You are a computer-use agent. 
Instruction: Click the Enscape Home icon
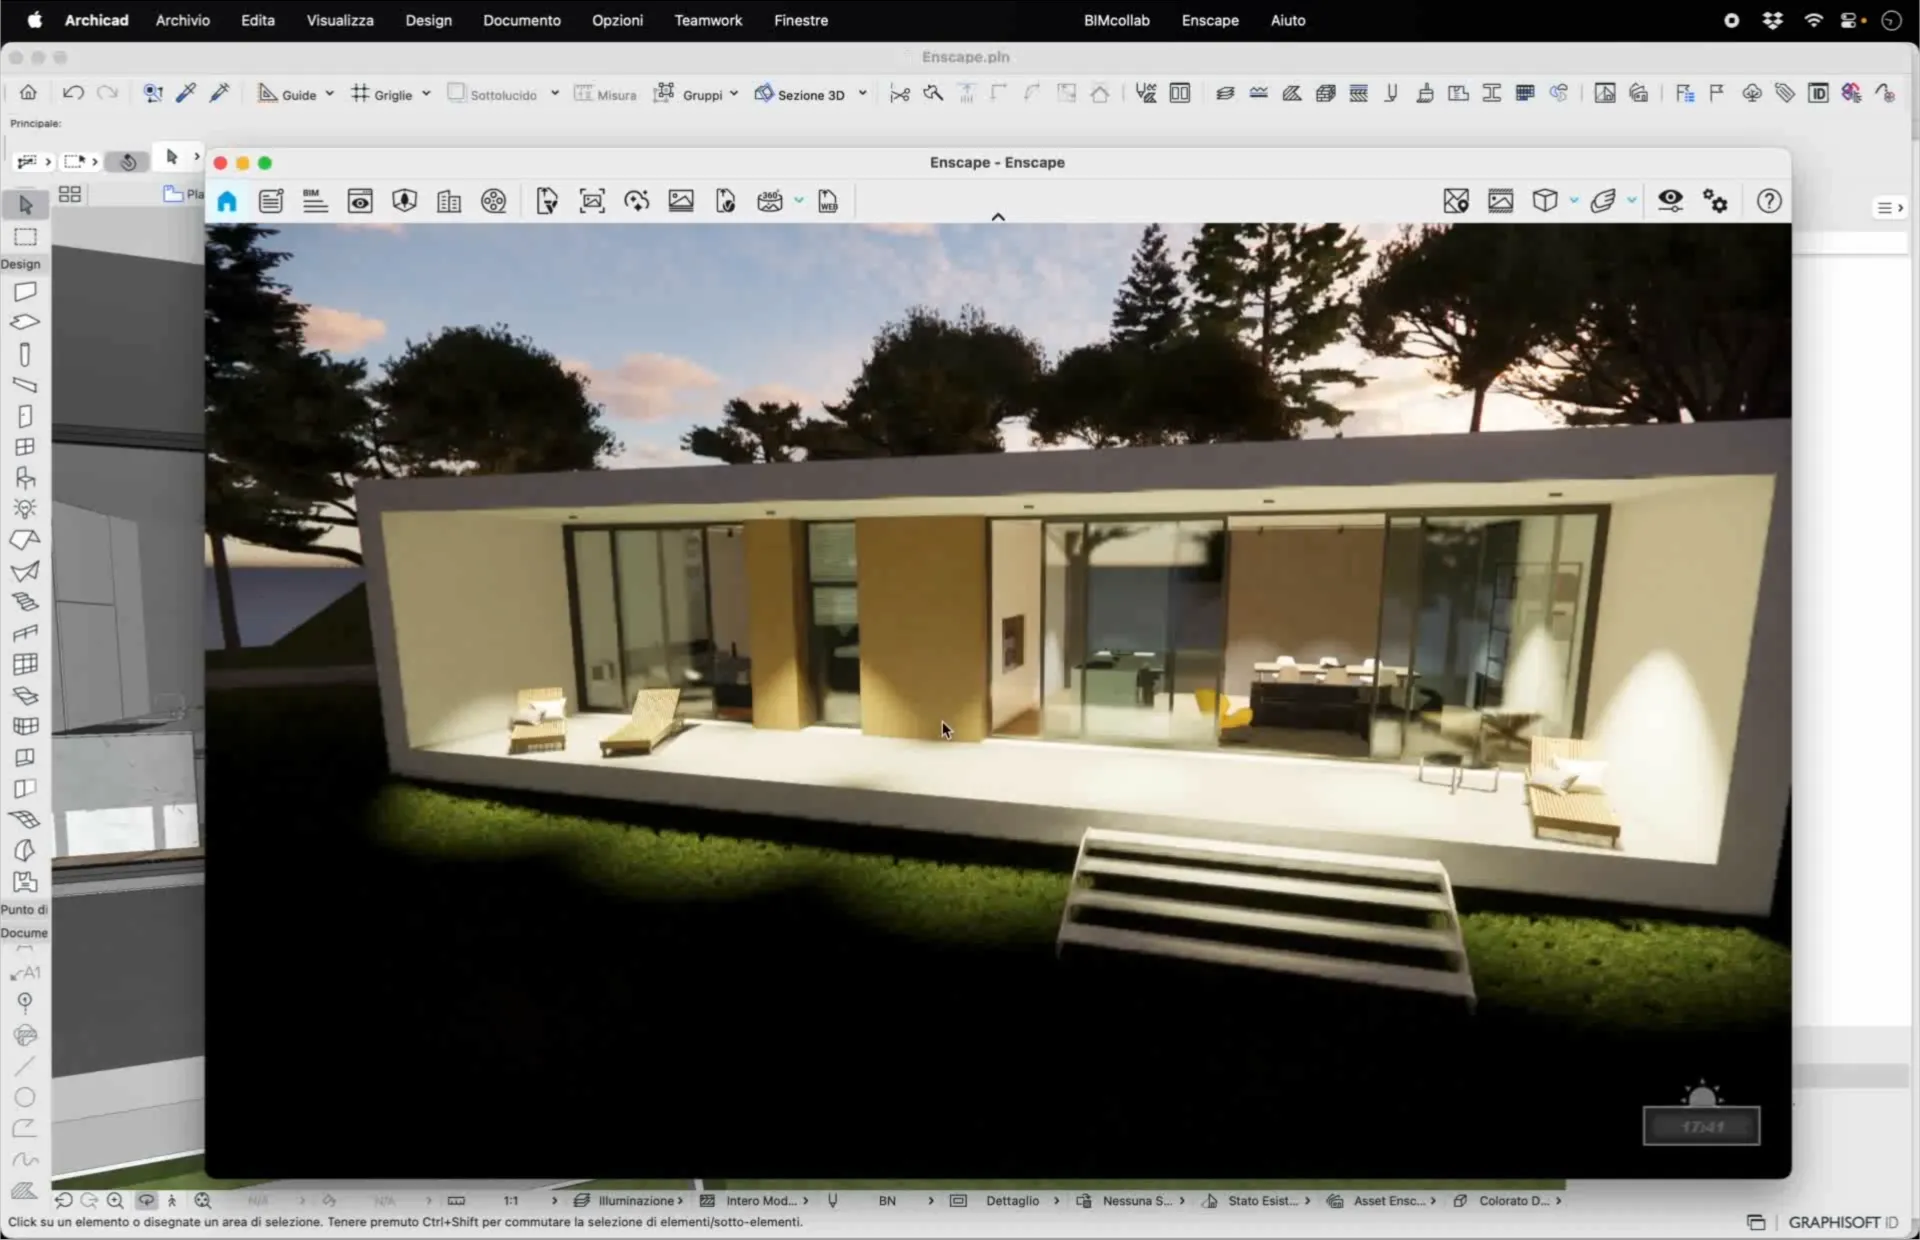tap(227, 201)
